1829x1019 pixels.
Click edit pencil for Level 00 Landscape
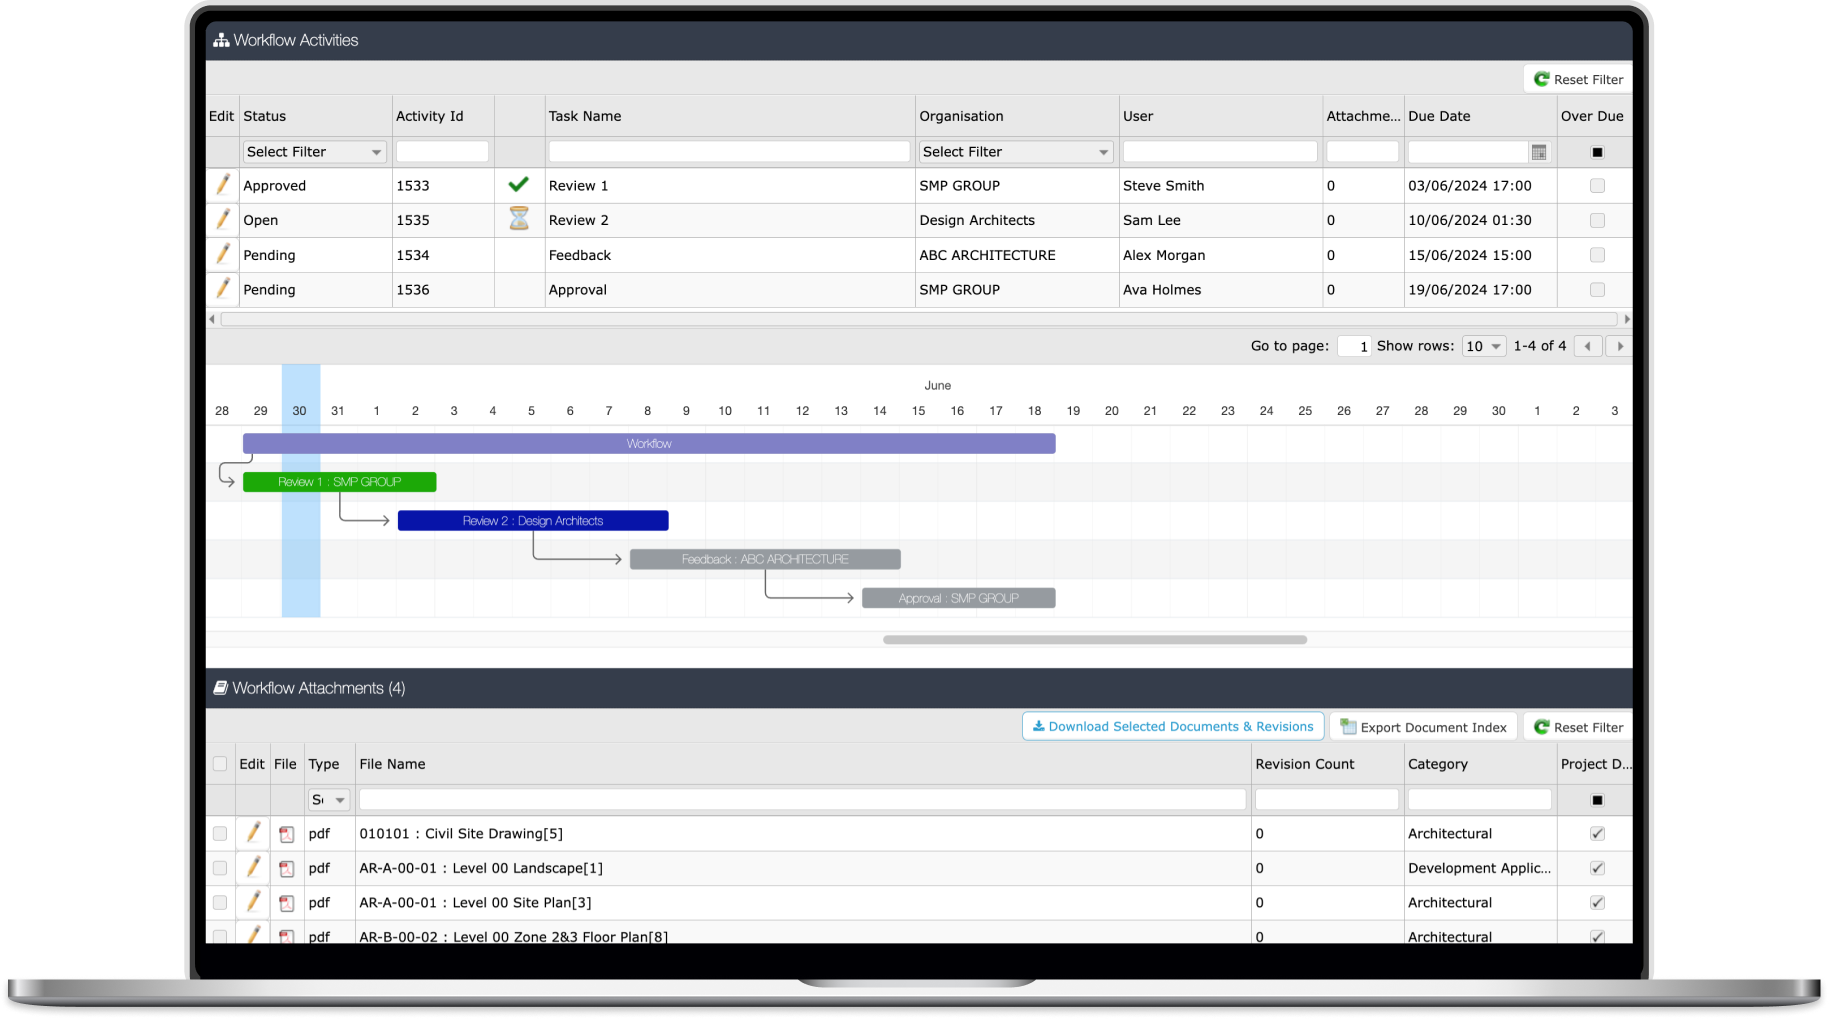tap(254, 867)
